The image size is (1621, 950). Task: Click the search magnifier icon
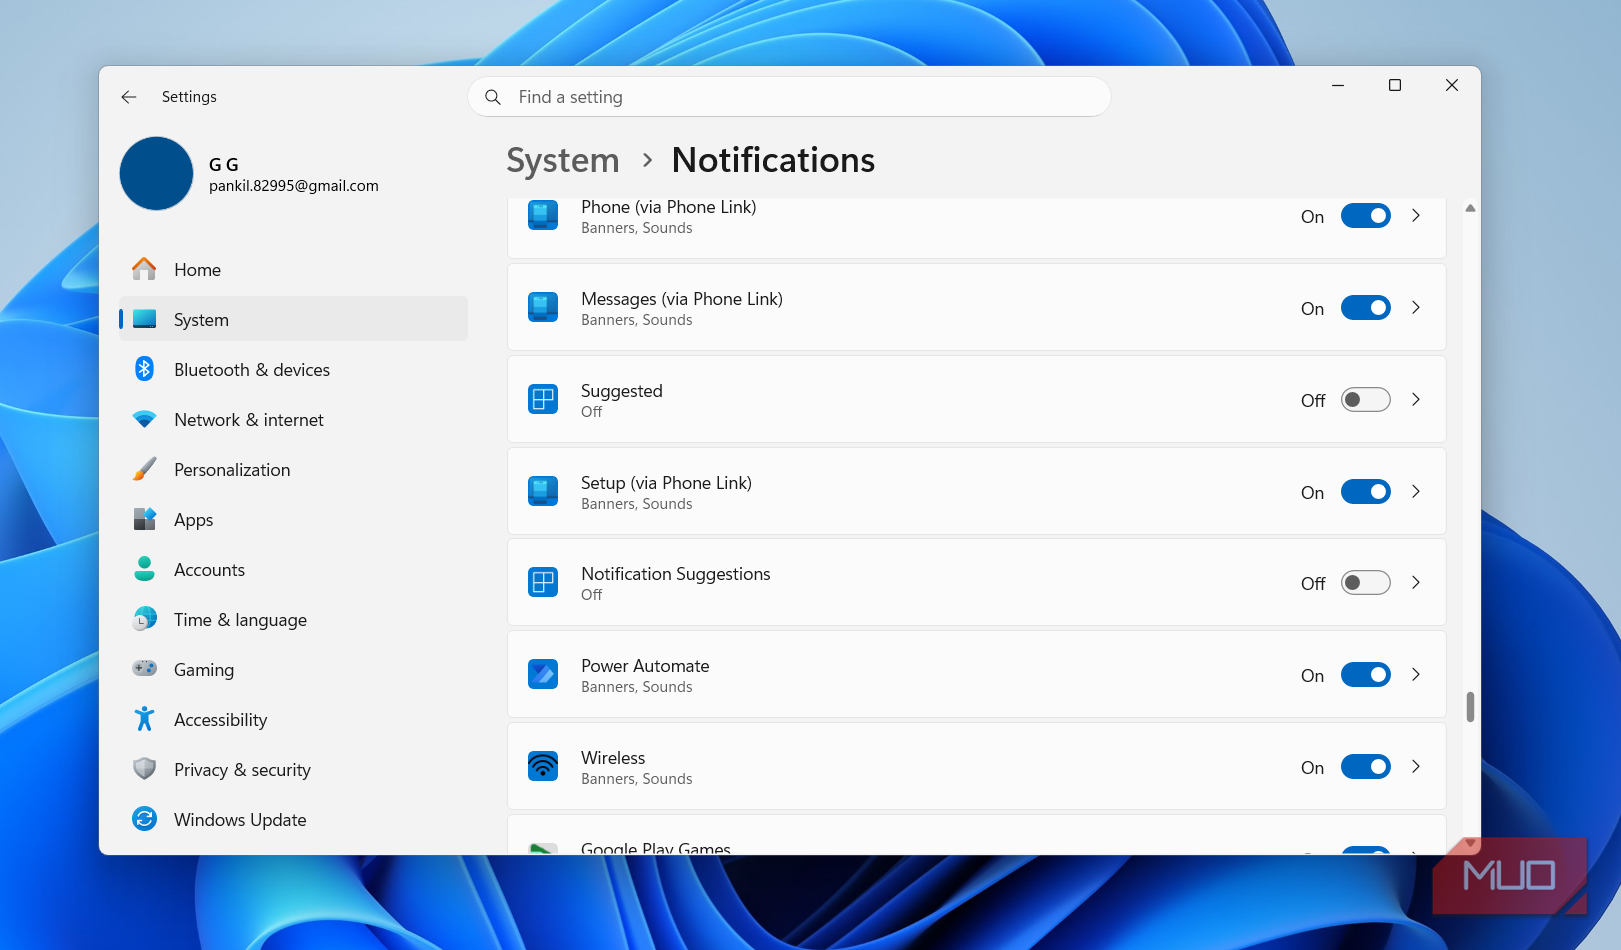pos(493,97)
